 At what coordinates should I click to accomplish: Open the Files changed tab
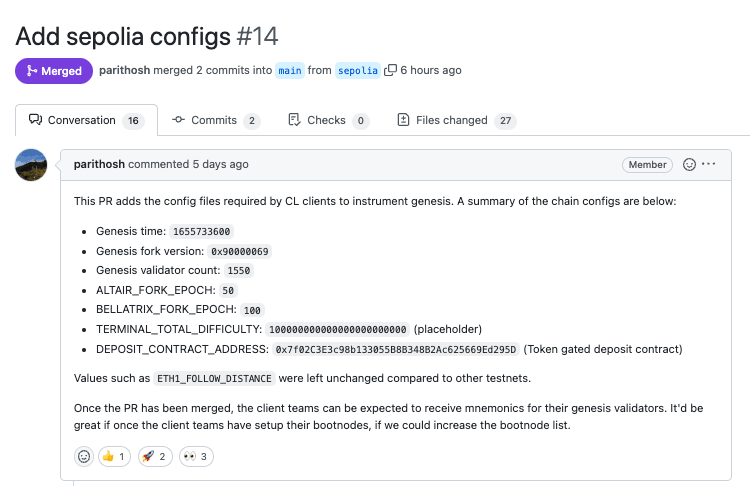point(457,120)
